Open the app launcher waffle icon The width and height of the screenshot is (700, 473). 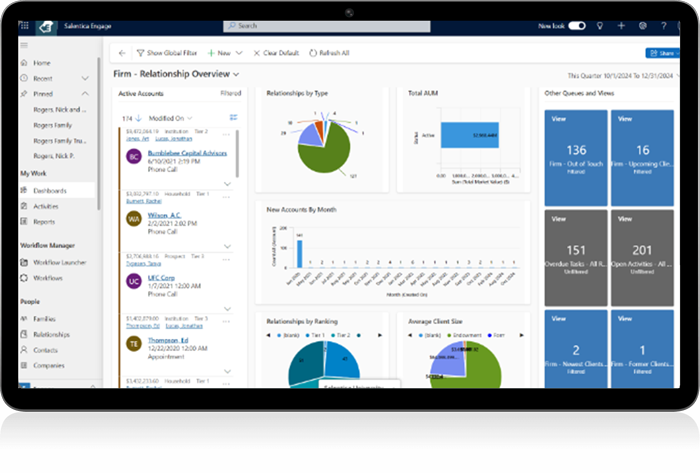(x=26, y=27)
